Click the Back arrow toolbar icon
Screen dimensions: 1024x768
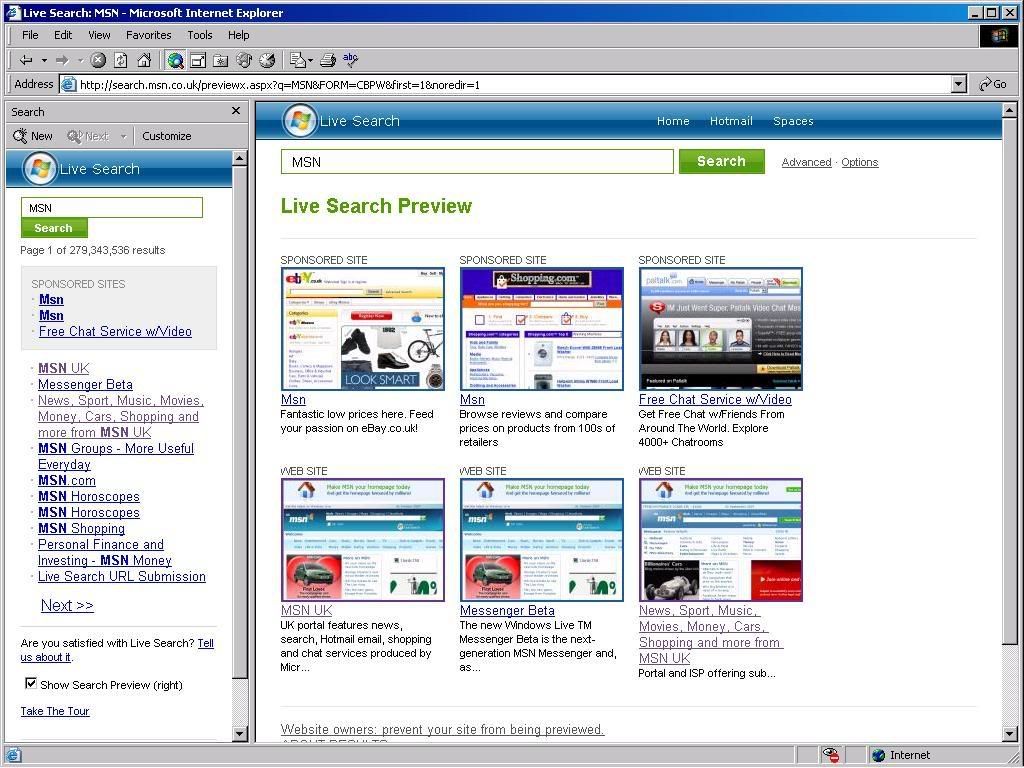[x=26, y=61]
